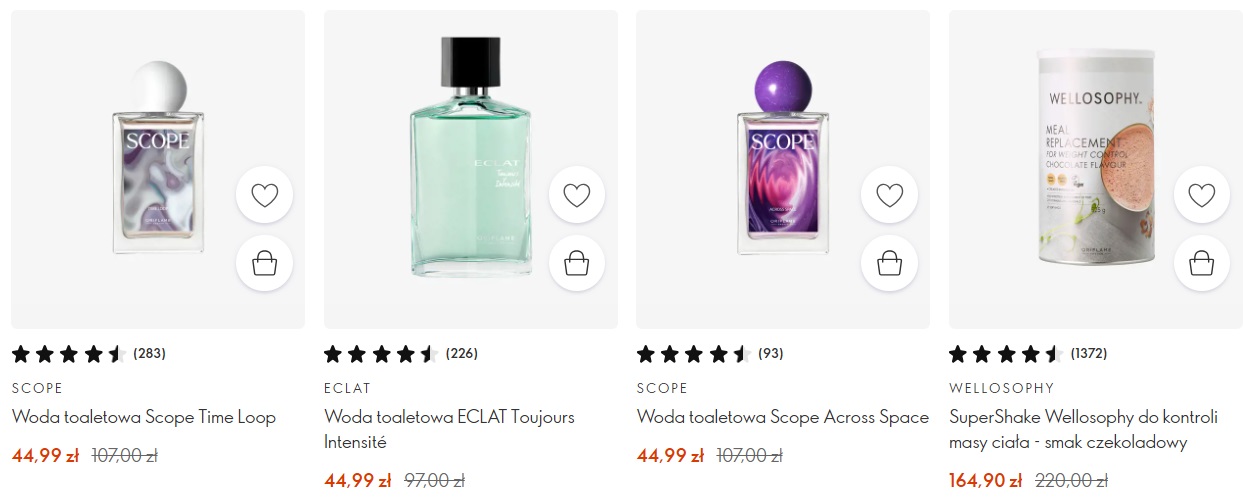Open Woda toaletowa Scope Time Loop link
Image resolution: width=1243 pixels, height=497 pixels.
pos(144,417)
